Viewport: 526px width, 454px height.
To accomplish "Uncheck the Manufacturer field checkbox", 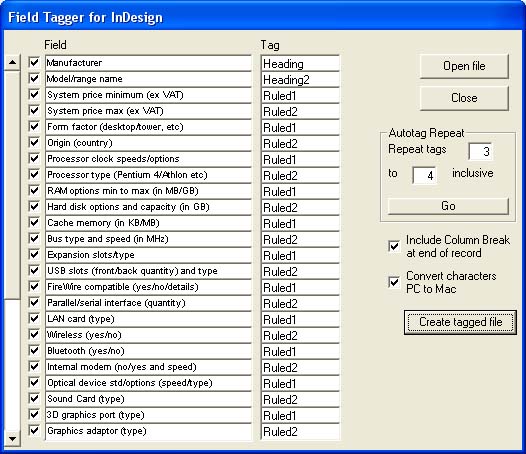I will [x=34, y=62].
